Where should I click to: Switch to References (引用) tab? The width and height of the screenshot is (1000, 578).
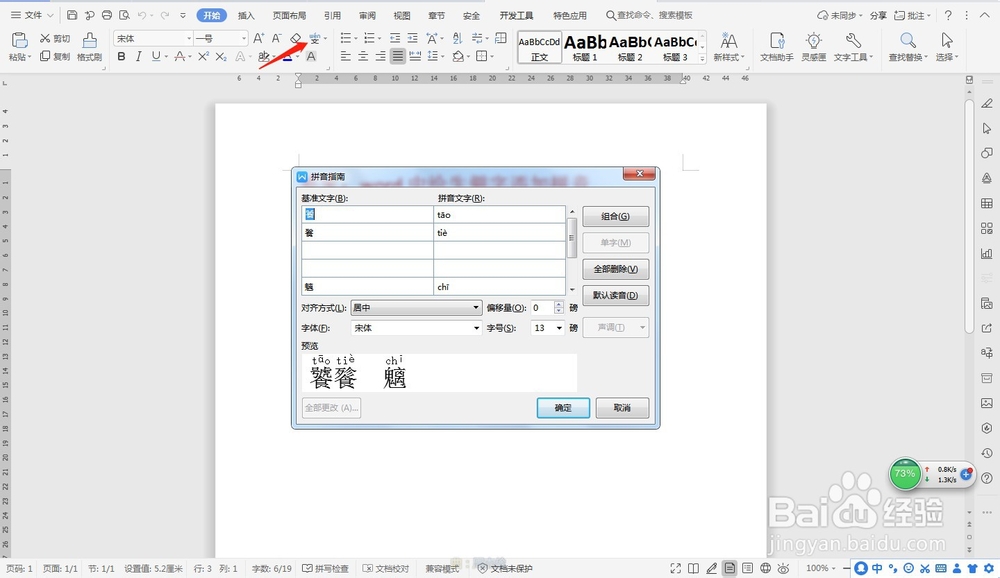(332, 15)
